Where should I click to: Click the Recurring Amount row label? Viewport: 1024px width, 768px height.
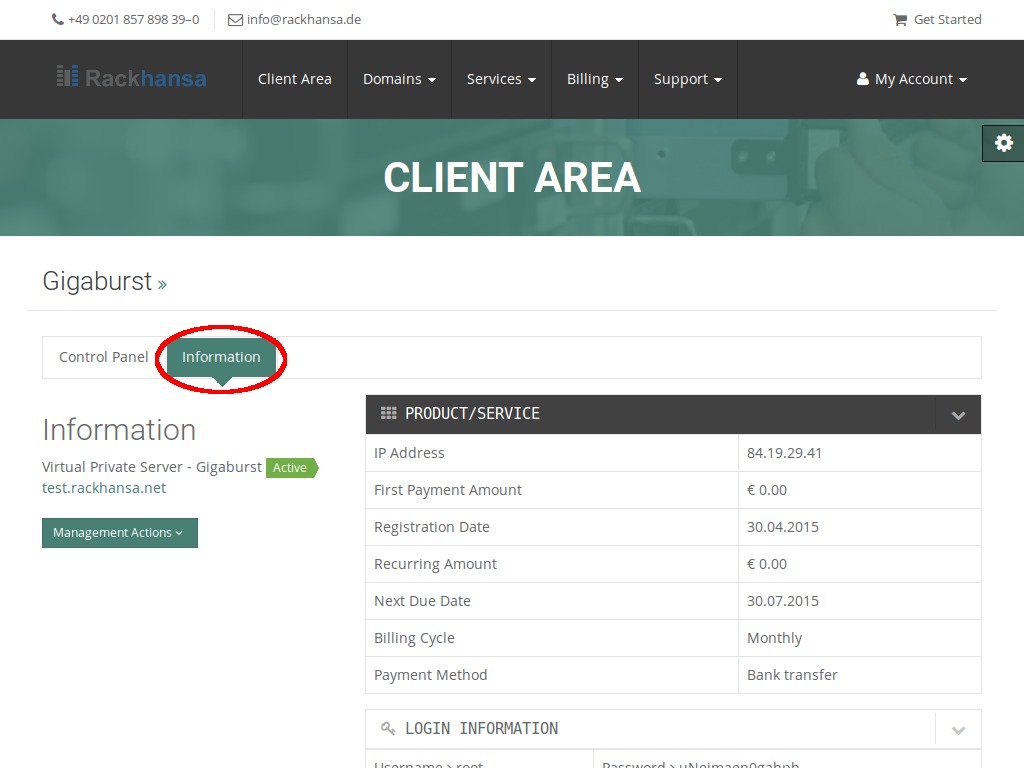[x=435, y=564]
